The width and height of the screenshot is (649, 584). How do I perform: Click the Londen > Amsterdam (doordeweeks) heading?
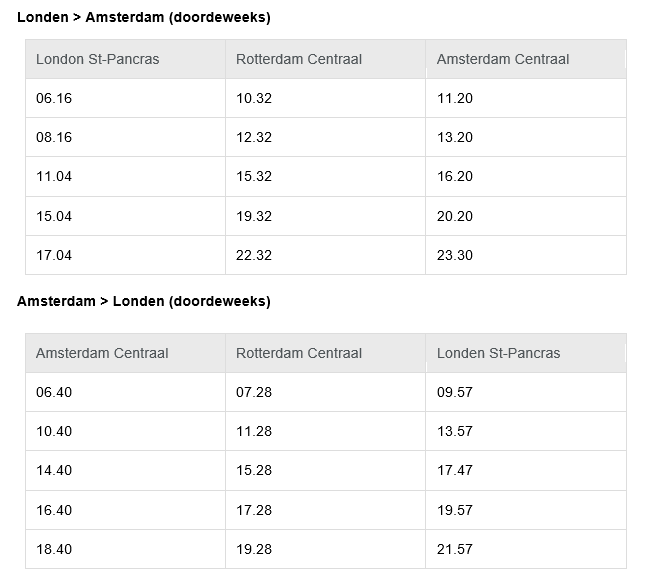(x=144, y=17)
